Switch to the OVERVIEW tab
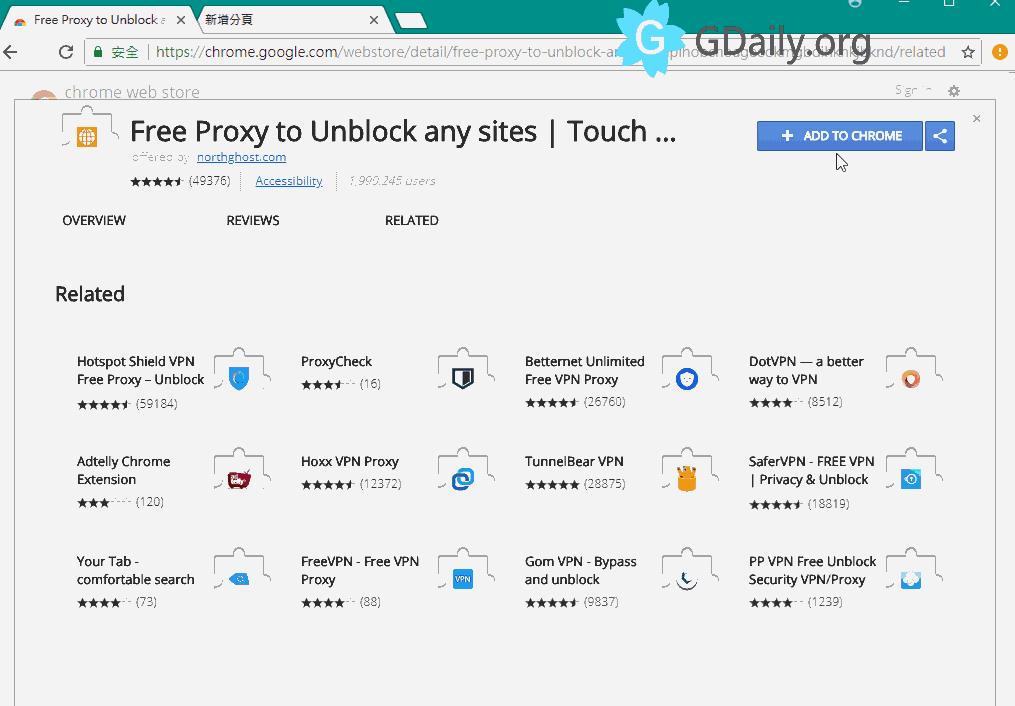Image resolution: width=1015 pixels, height=706 pixels. click(94, 221)
